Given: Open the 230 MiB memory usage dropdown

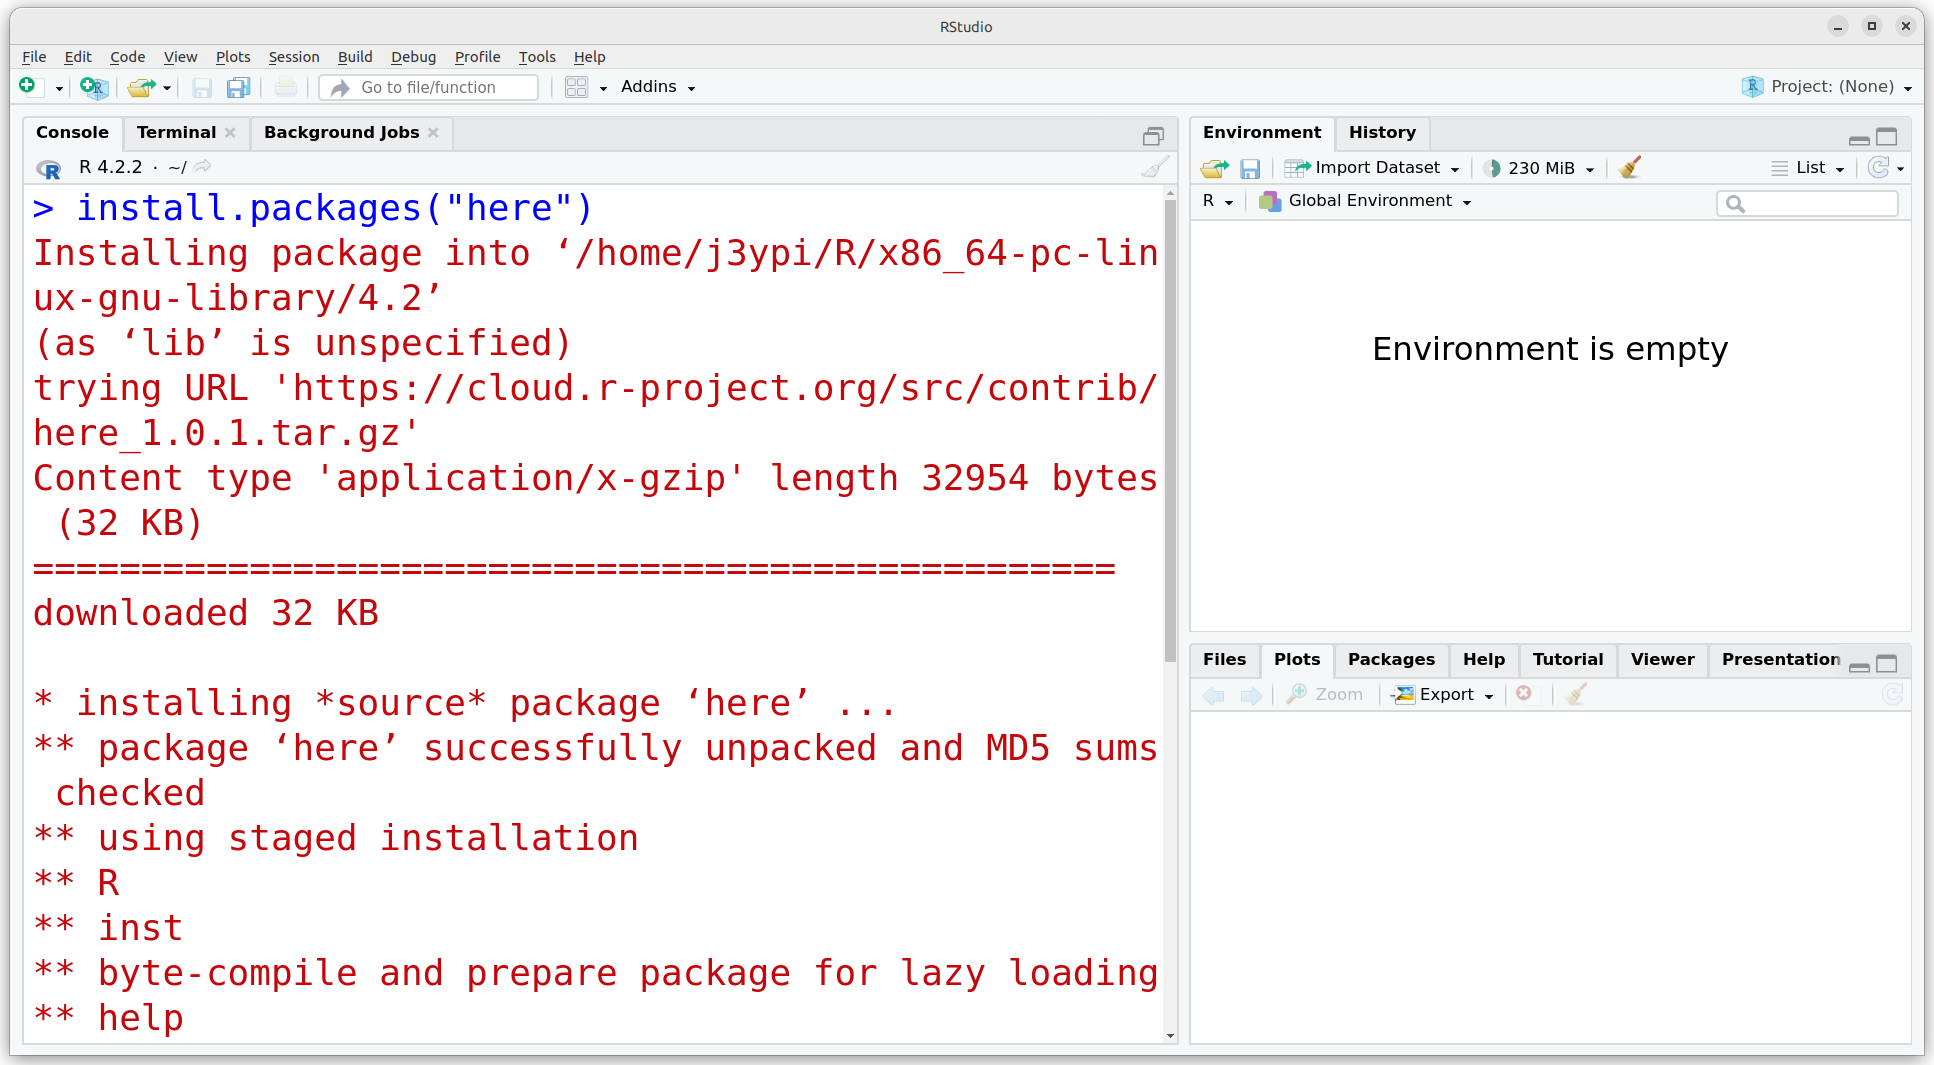Looking at the screenshot, I should (1539, 168).
